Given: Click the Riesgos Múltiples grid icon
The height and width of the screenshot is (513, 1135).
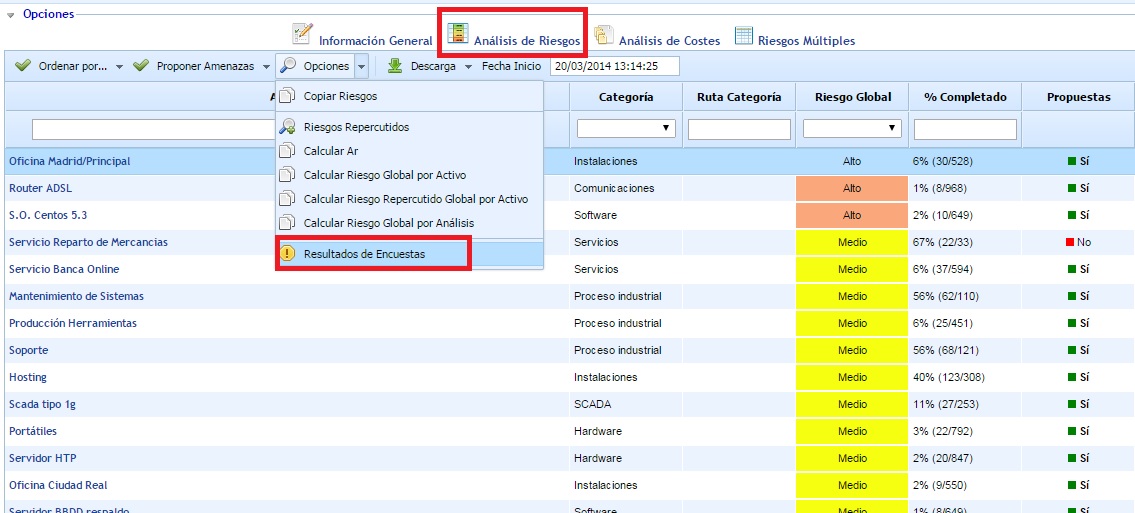Looking at the screenshot, I should tap(743, 37).
